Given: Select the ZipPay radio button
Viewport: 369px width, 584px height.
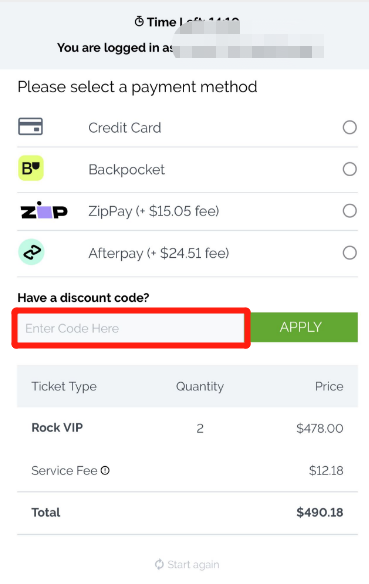Looking at the screenshot, I should click(x=350, y=211).
